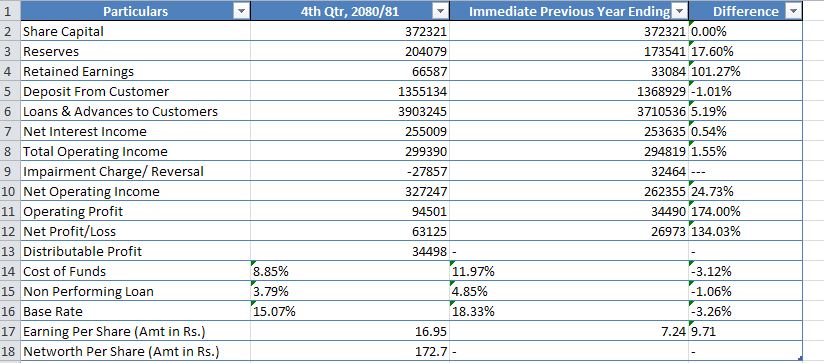Click the Retained Earnings difference cell 101.27%
Viewport: 824px width, 363px height.
[745, 71]
